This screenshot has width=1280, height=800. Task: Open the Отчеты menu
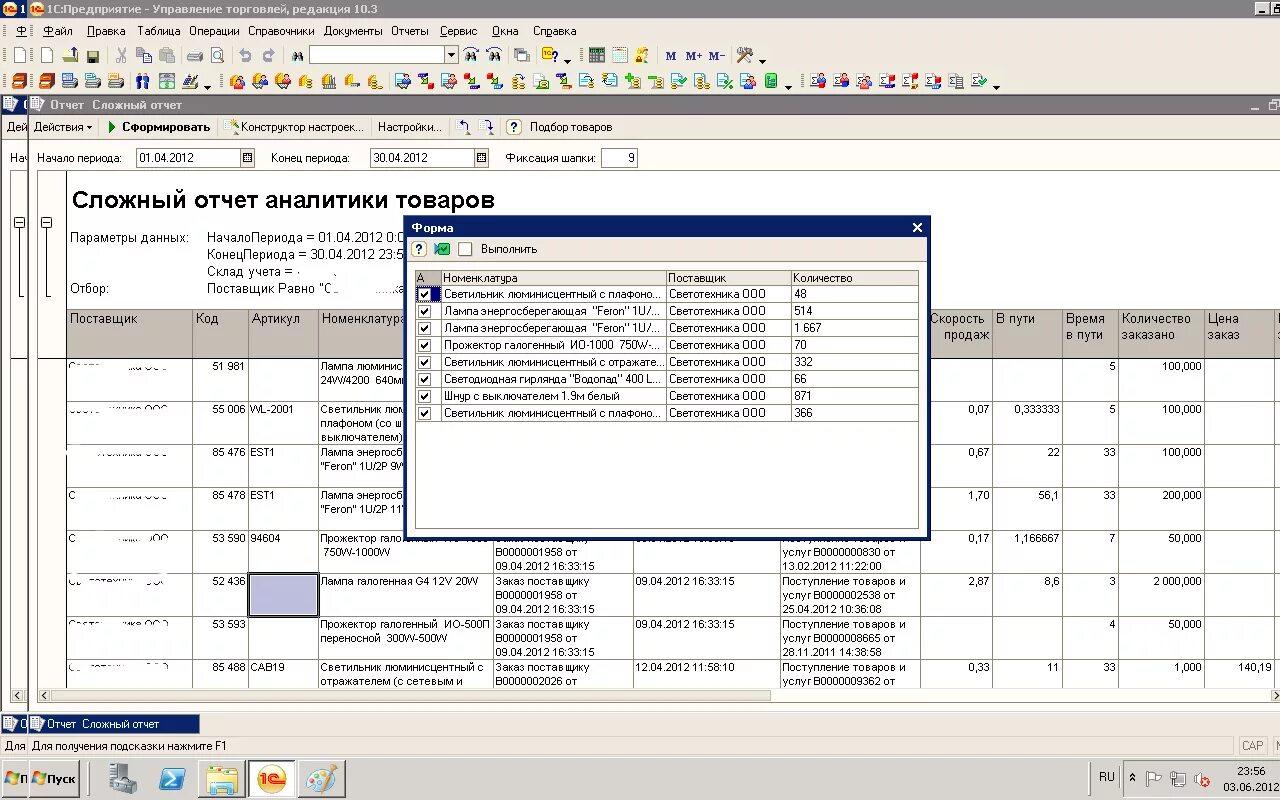410,31
